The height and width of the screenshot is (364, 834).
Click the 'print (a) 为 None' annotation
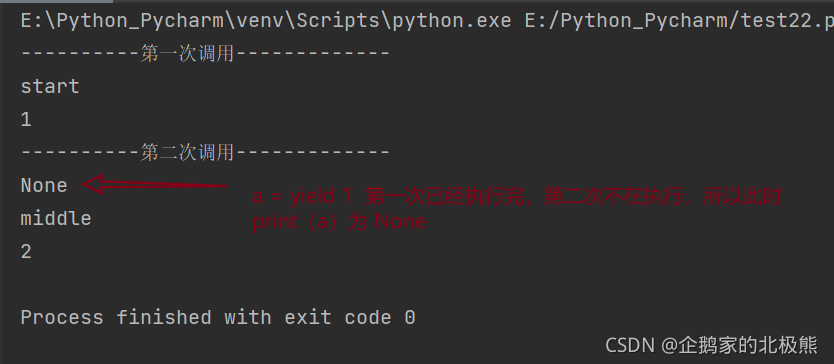(x=339, y=221)
